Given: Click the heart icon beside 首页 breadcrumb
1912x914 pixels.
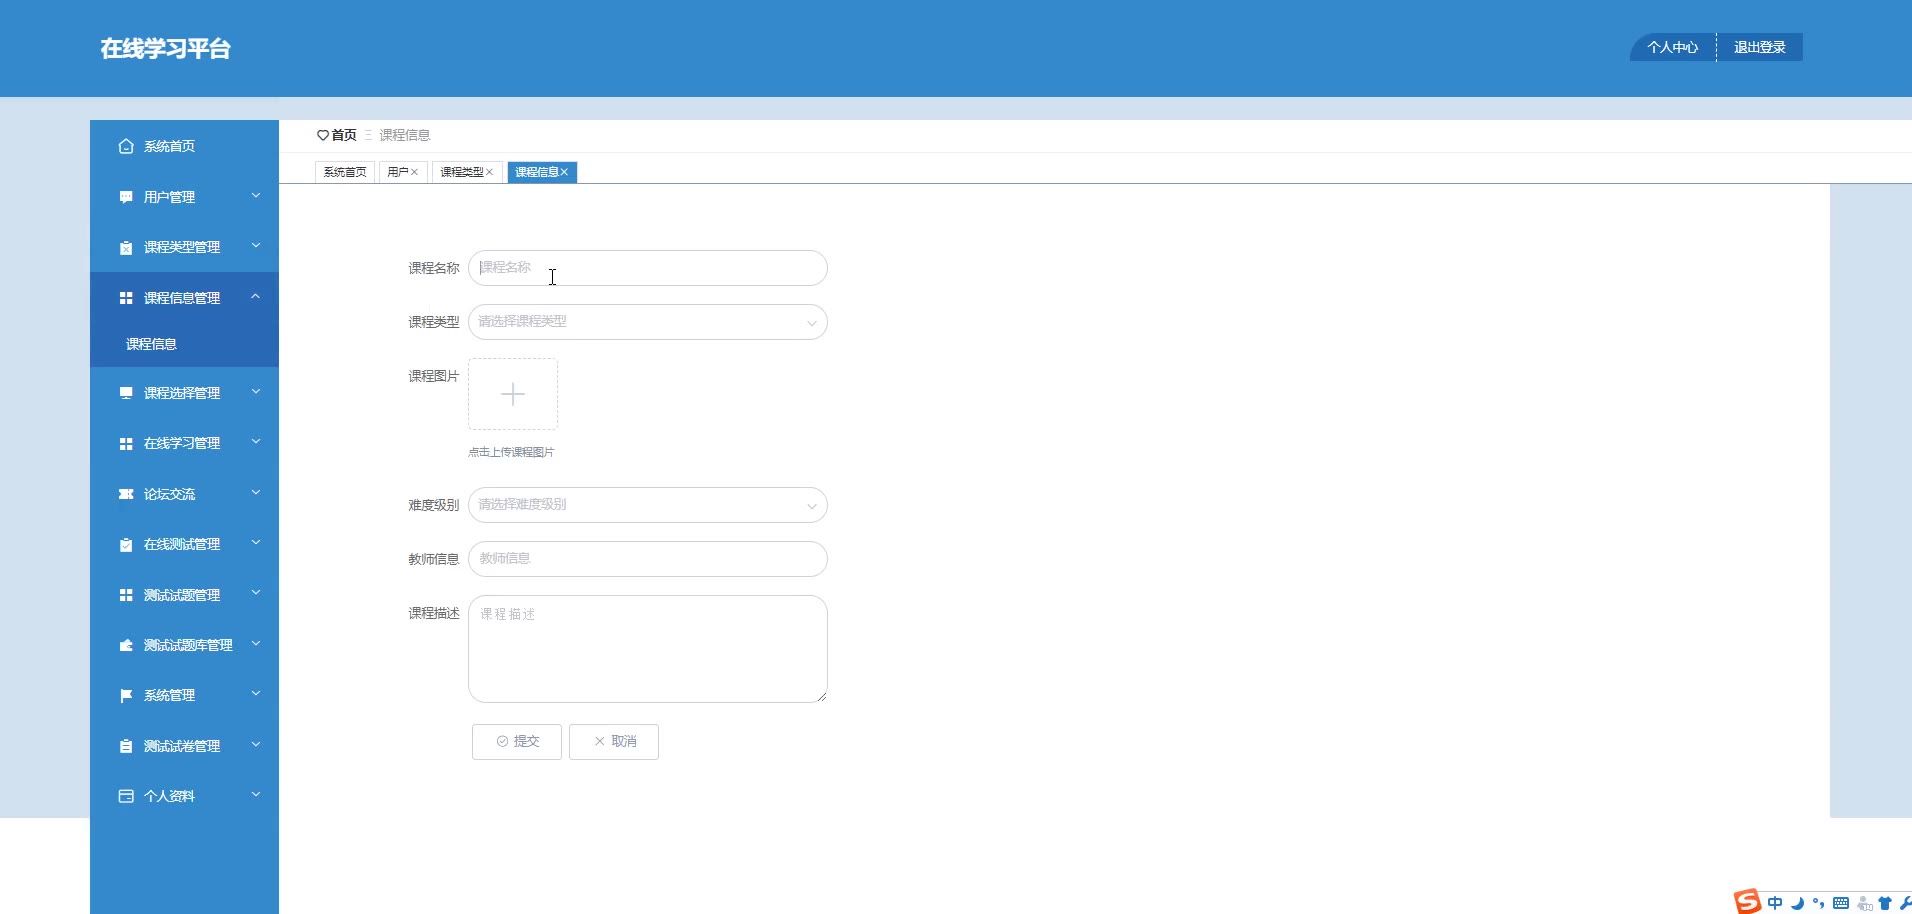Looking at the screenshot, I should point(323,135).
